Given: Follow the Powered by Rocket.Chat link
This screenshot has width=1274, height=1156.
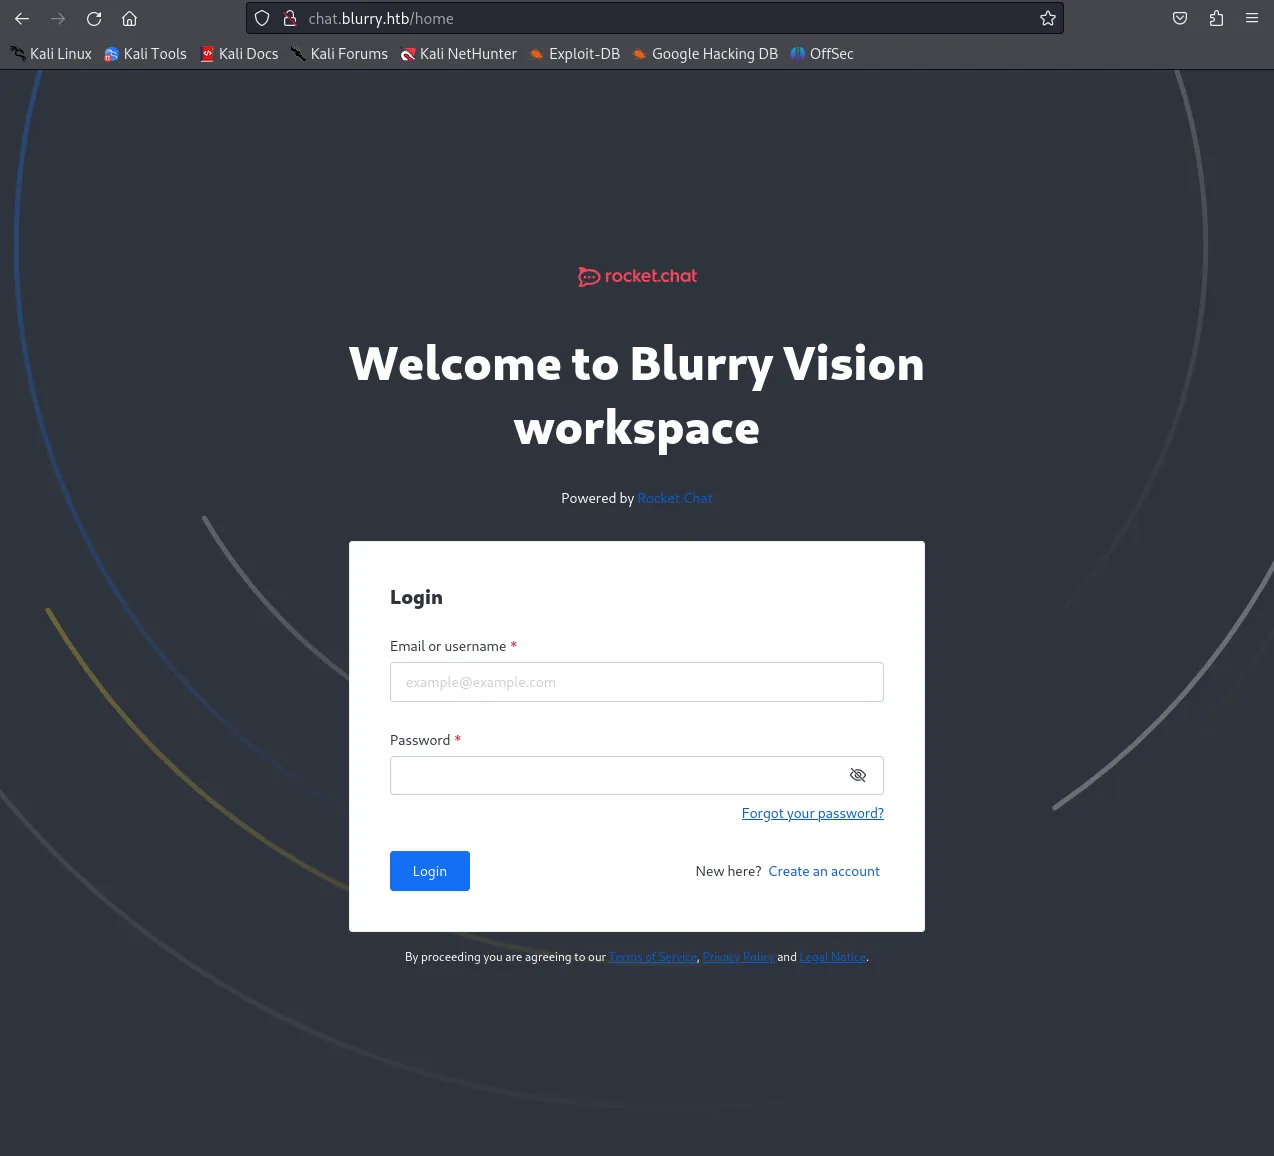Looking at the screenshot, I should [675, 498].
